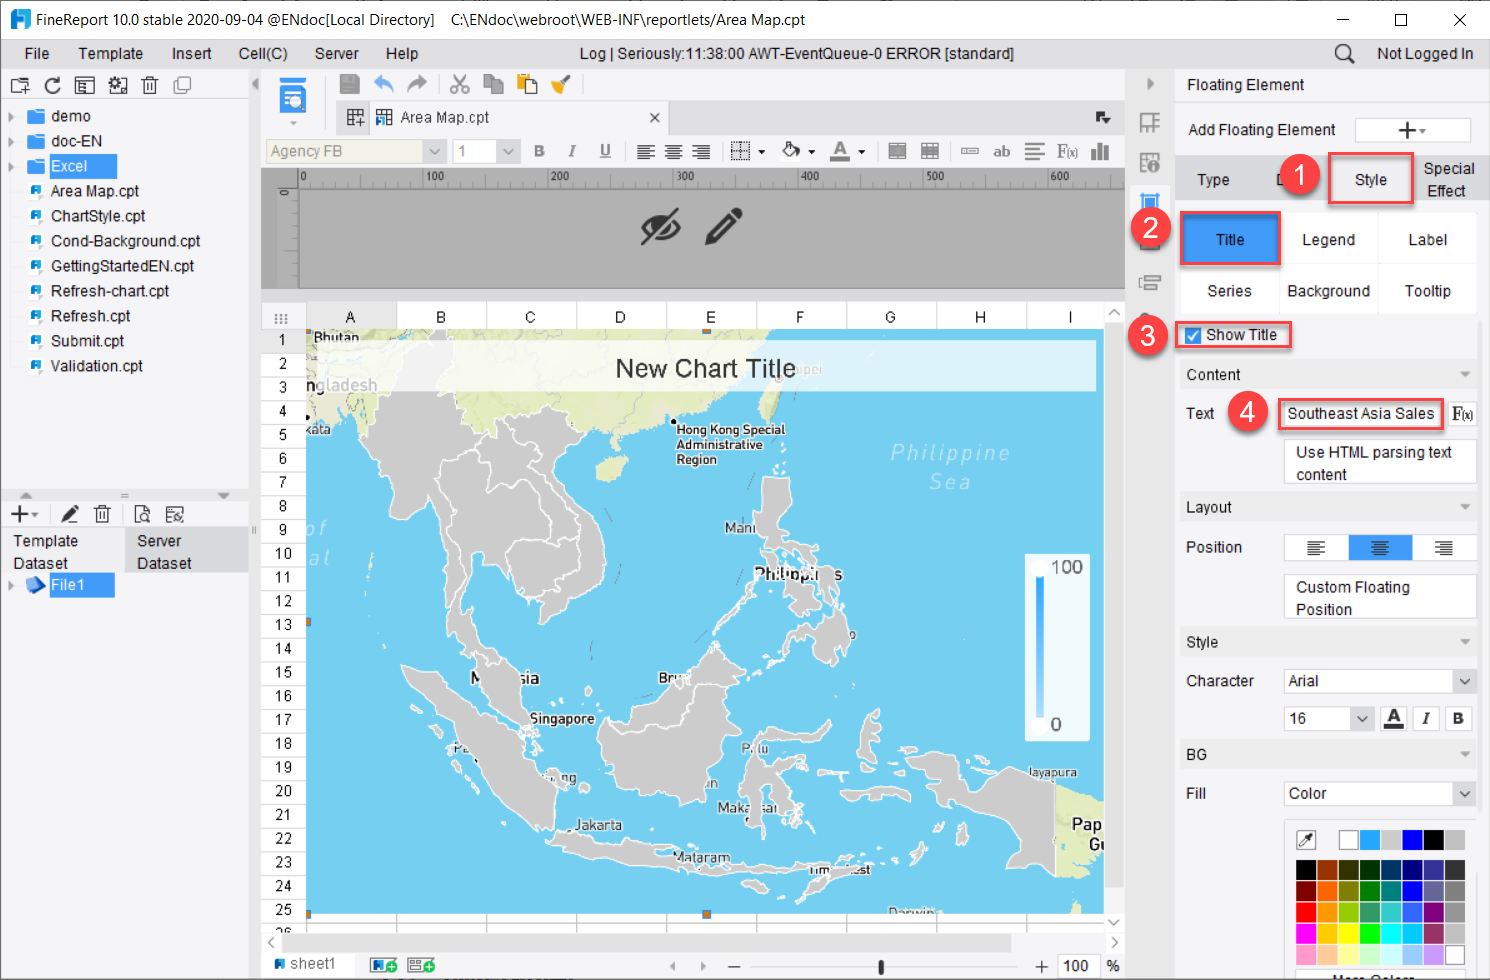
Task: Open the Fill Color dropdown
Action: click(x=1378, y=793)
